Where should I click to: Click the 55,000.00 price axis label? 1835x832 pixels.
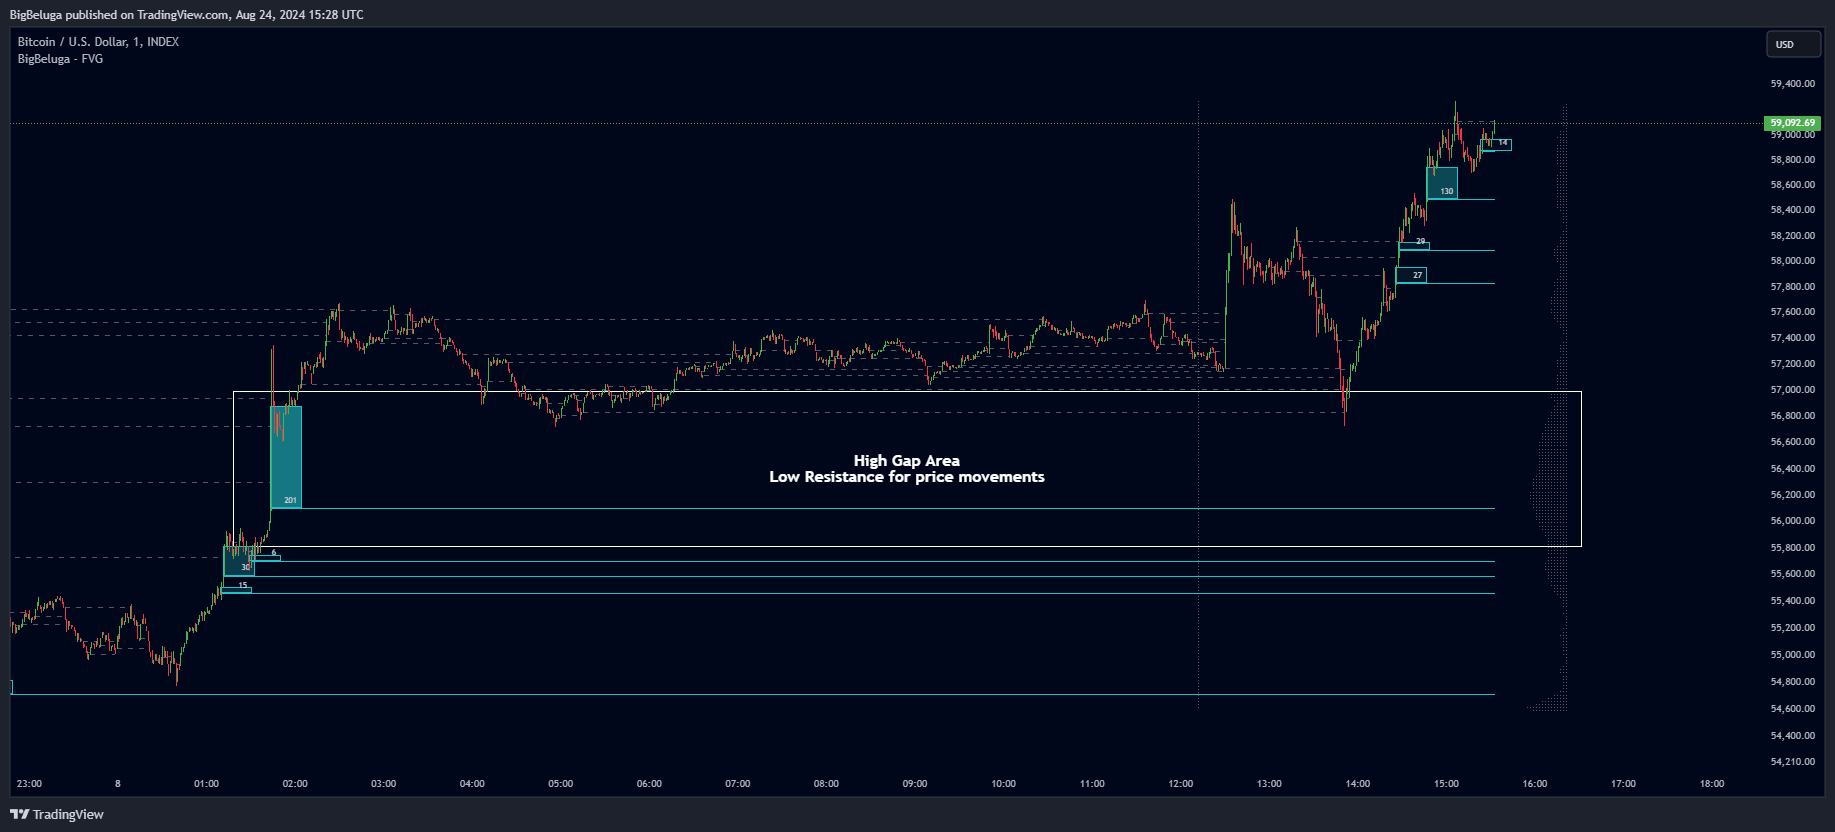click(x=1793, y=655)
